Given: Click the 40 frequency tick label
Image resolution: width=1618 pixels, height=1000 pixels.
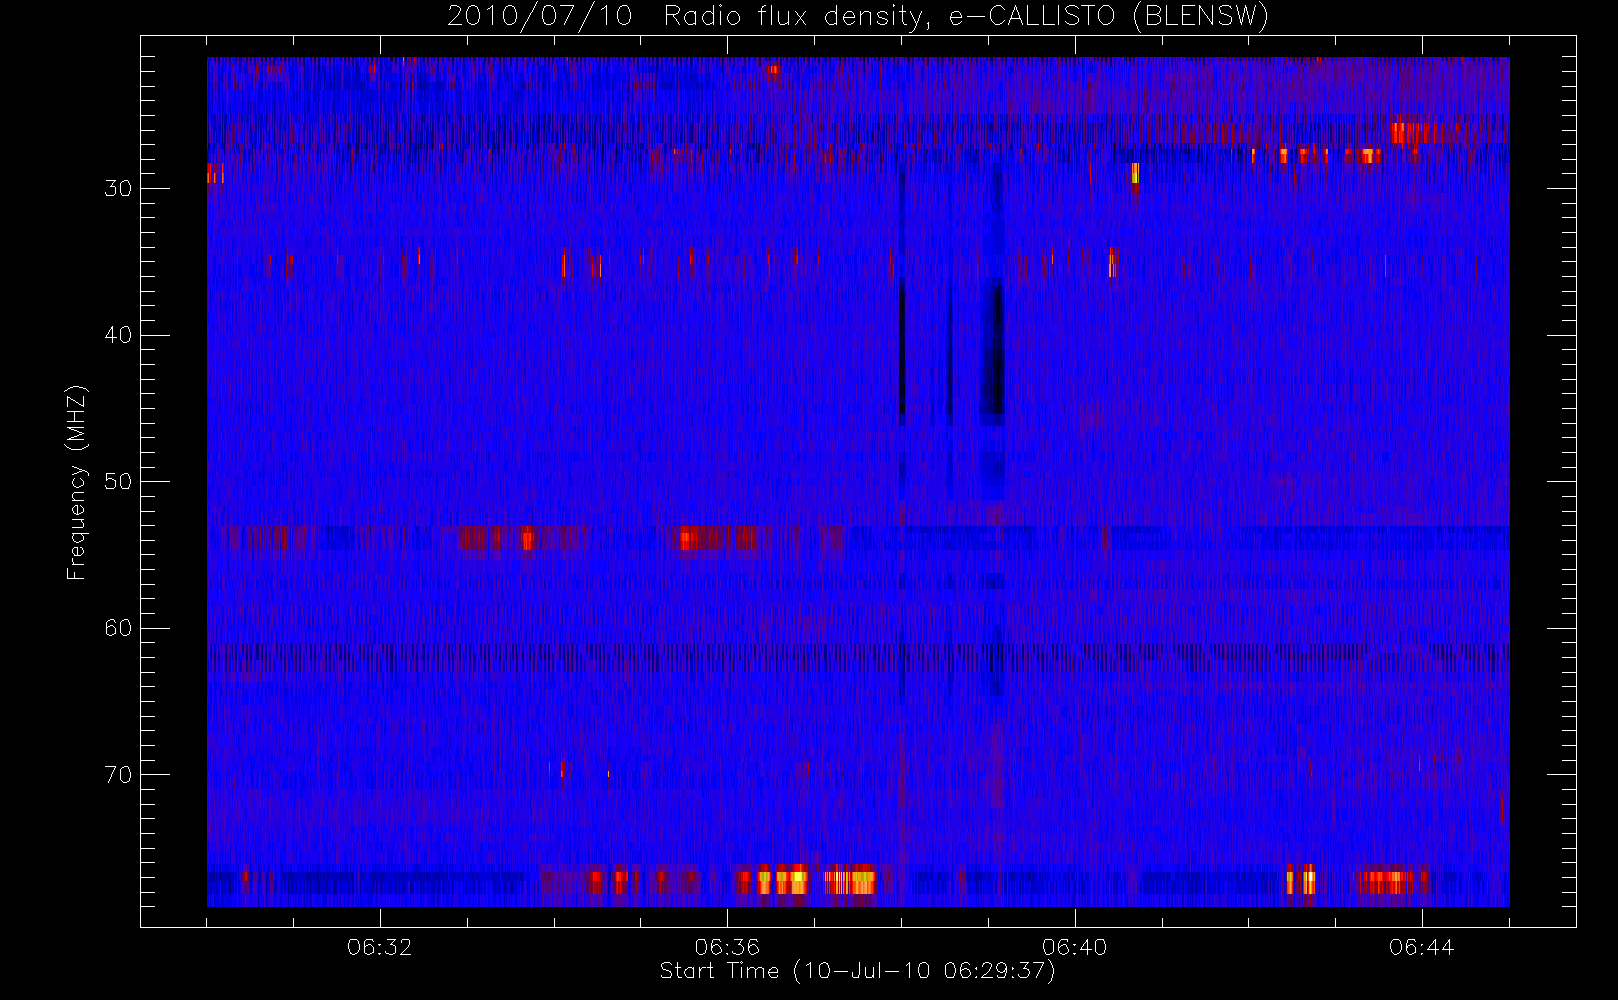Looking at the screenshot, I should pos(118,335).
